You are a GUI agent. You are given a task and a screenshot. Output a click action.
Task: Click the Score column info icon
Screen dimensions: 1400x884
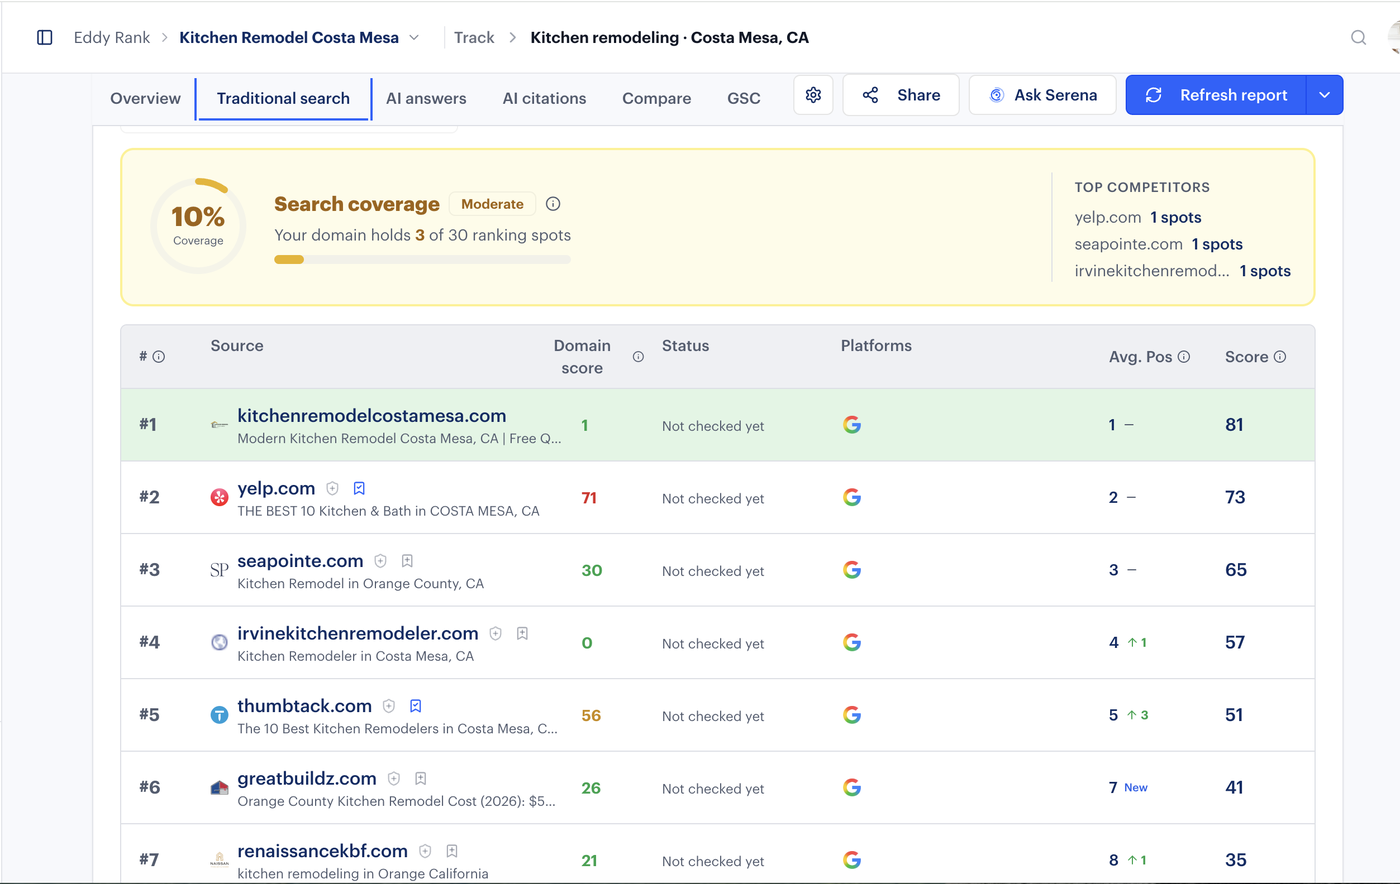(x=1280, y=357)
